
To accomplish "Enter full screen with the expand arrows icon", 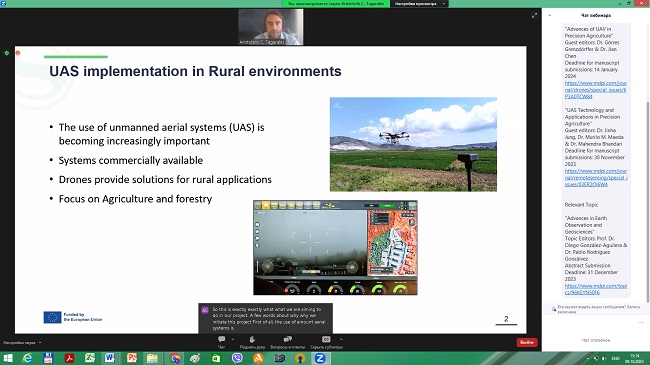I will point(534,15).
